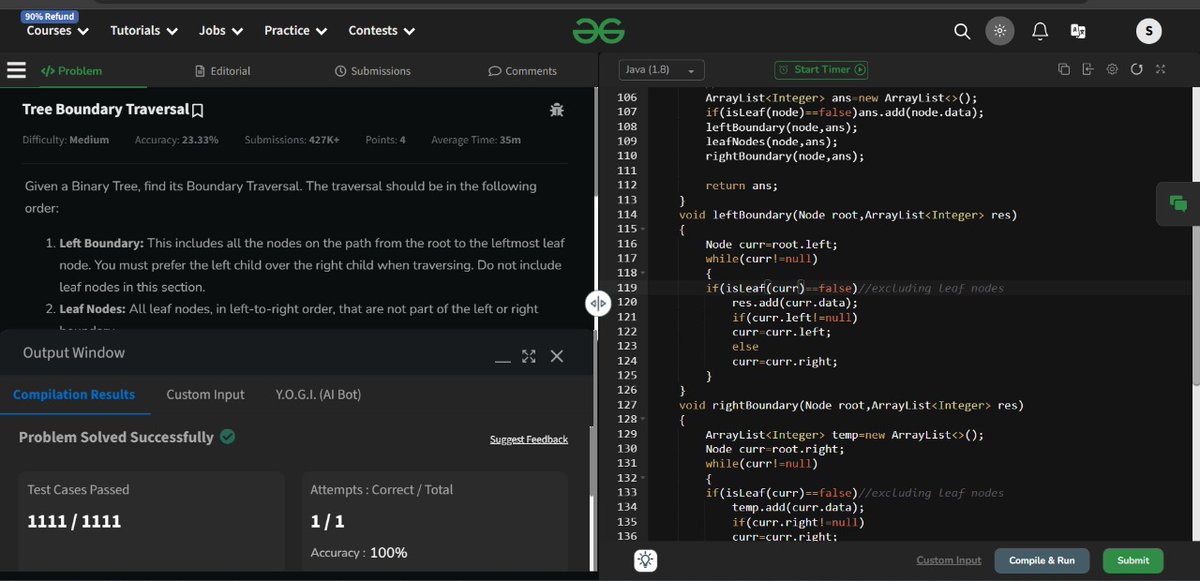Collapse the code fold at line 132
Image resolution: width=1200 pixels, height=581 pixels.
pyautogui.click(x=643, y=479)
